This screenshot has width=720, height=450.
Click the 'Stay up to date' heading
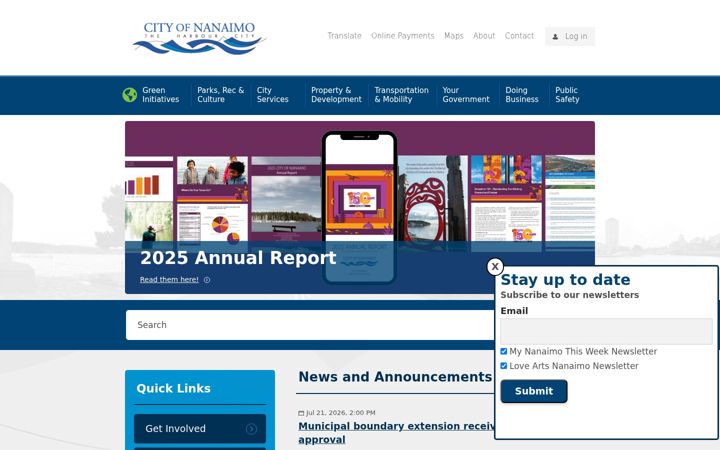coord(565,280)
